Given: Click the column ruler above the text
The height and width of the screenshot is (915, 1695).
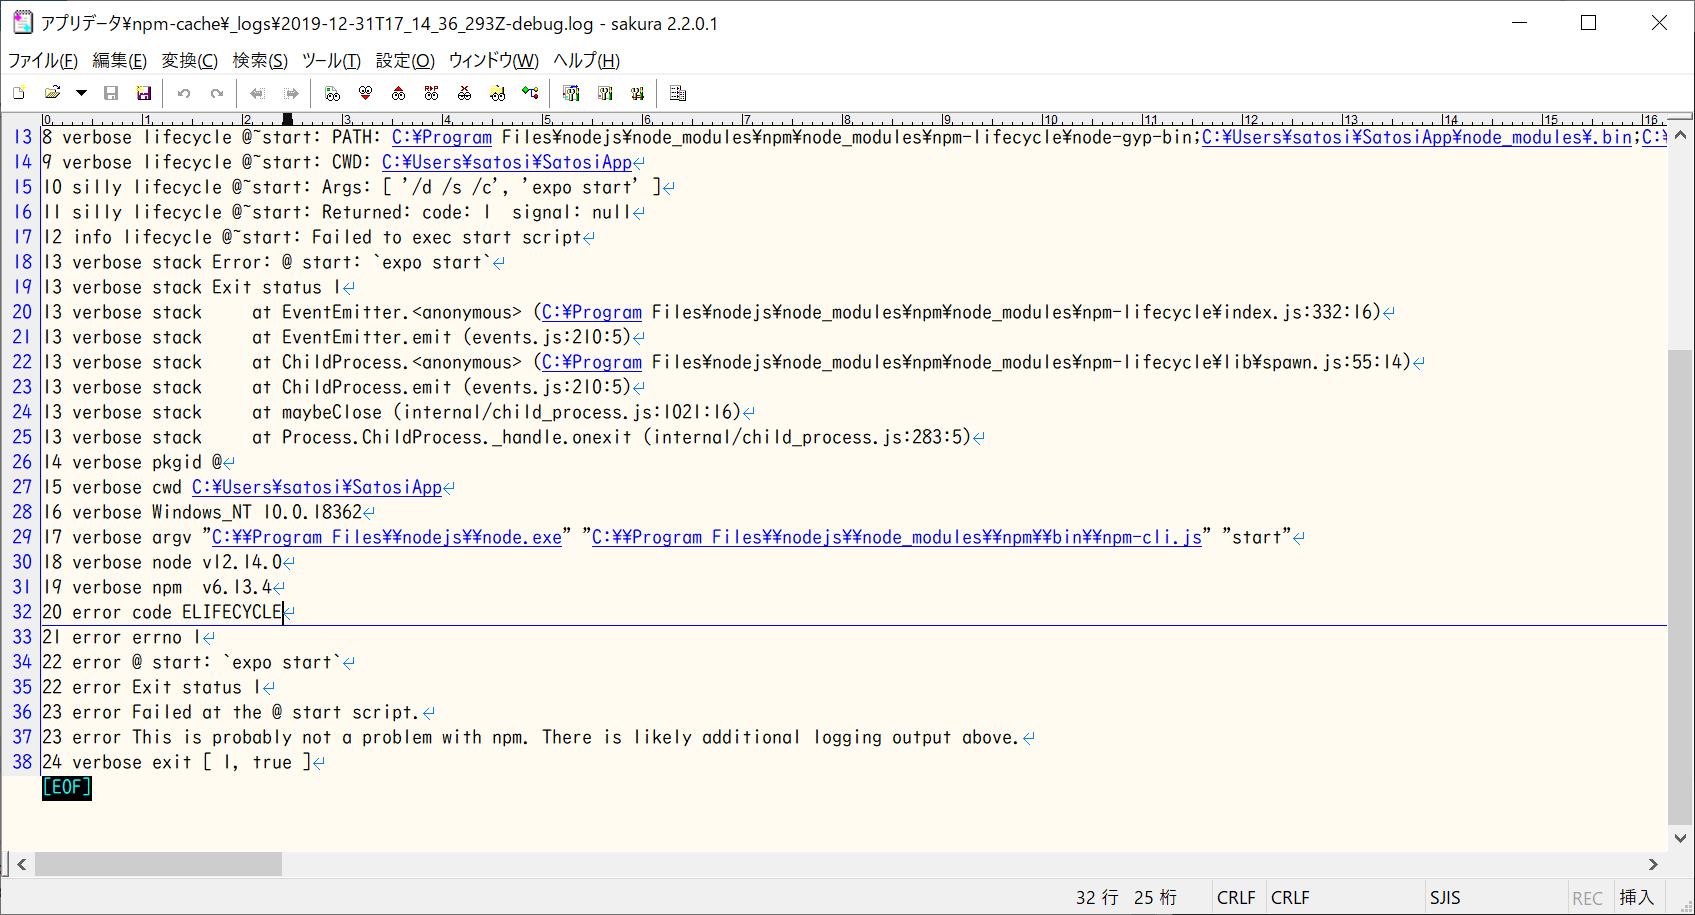Looking at the screenshot, I should [854, 118].
